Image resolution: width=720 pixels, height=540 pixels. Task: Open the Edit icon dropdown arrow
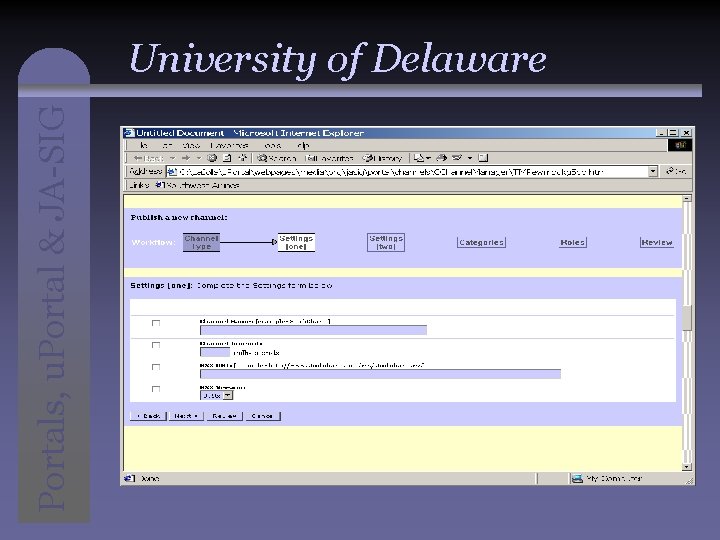tap(469, 158)
